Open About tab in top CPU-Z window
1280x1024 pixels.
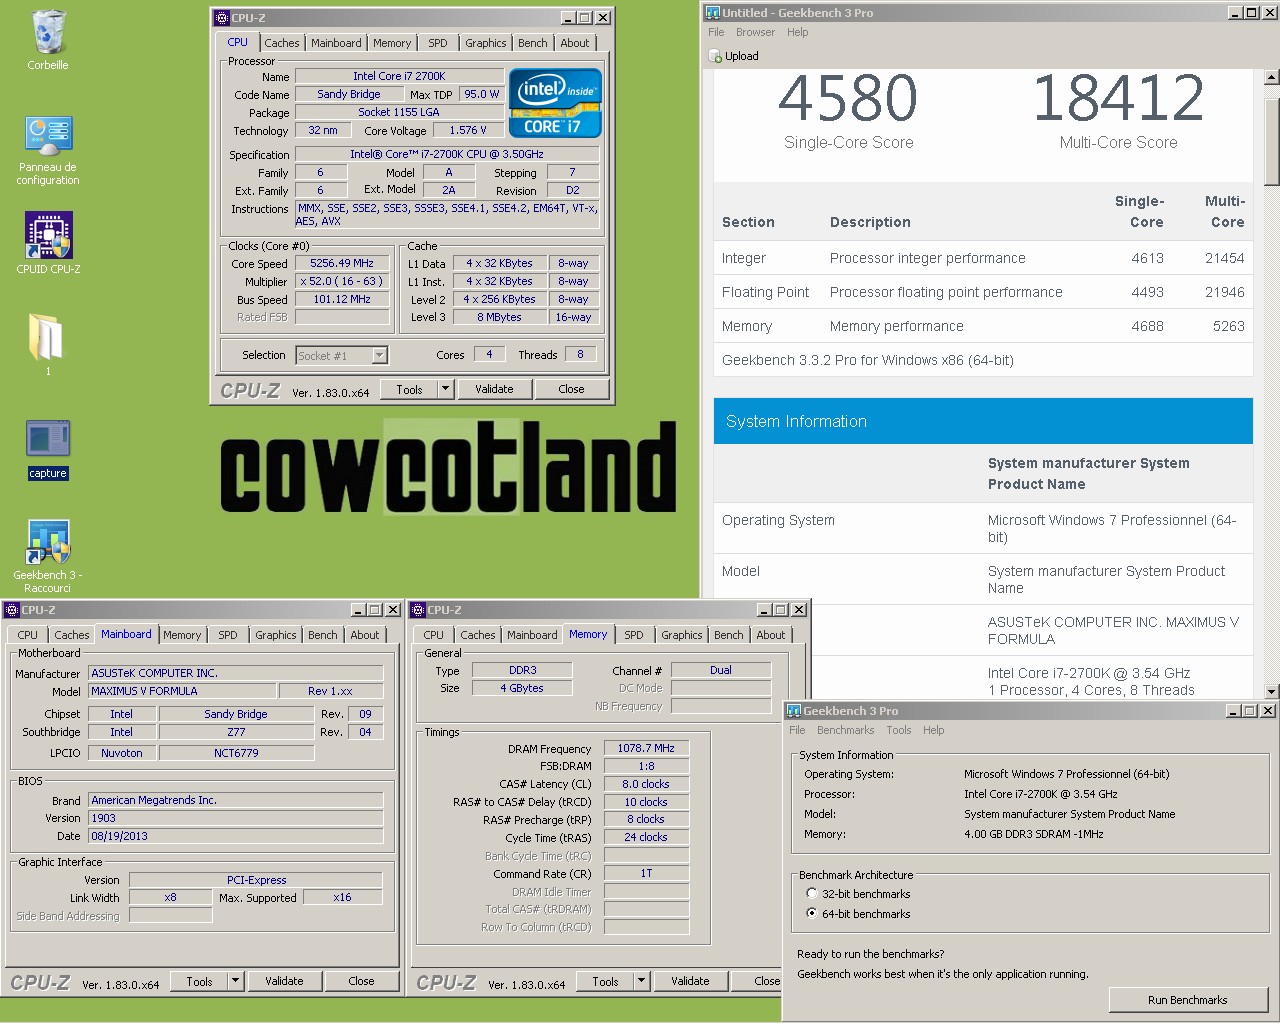[x=574, y=43]
